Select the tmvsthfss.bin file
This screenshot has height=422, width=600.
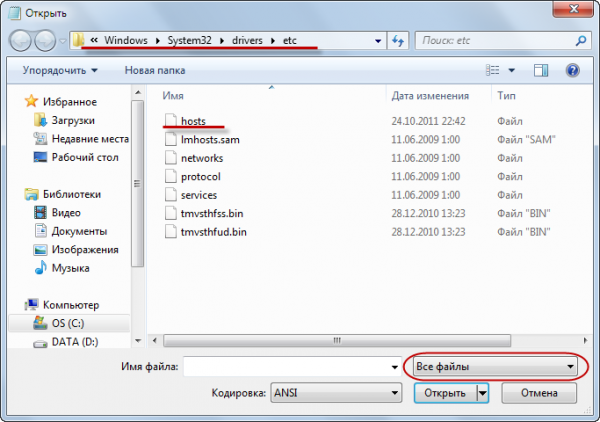212,213
